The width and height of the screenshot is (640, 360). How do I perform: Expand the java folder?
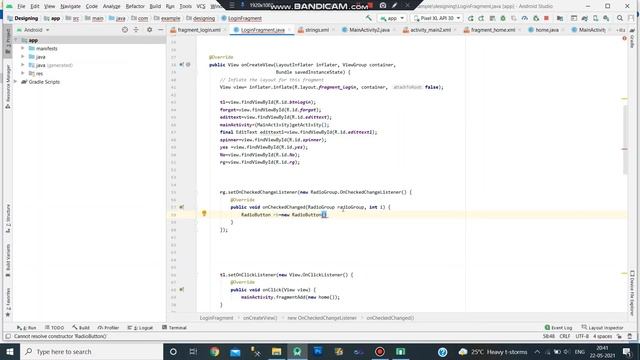point(23,57)
